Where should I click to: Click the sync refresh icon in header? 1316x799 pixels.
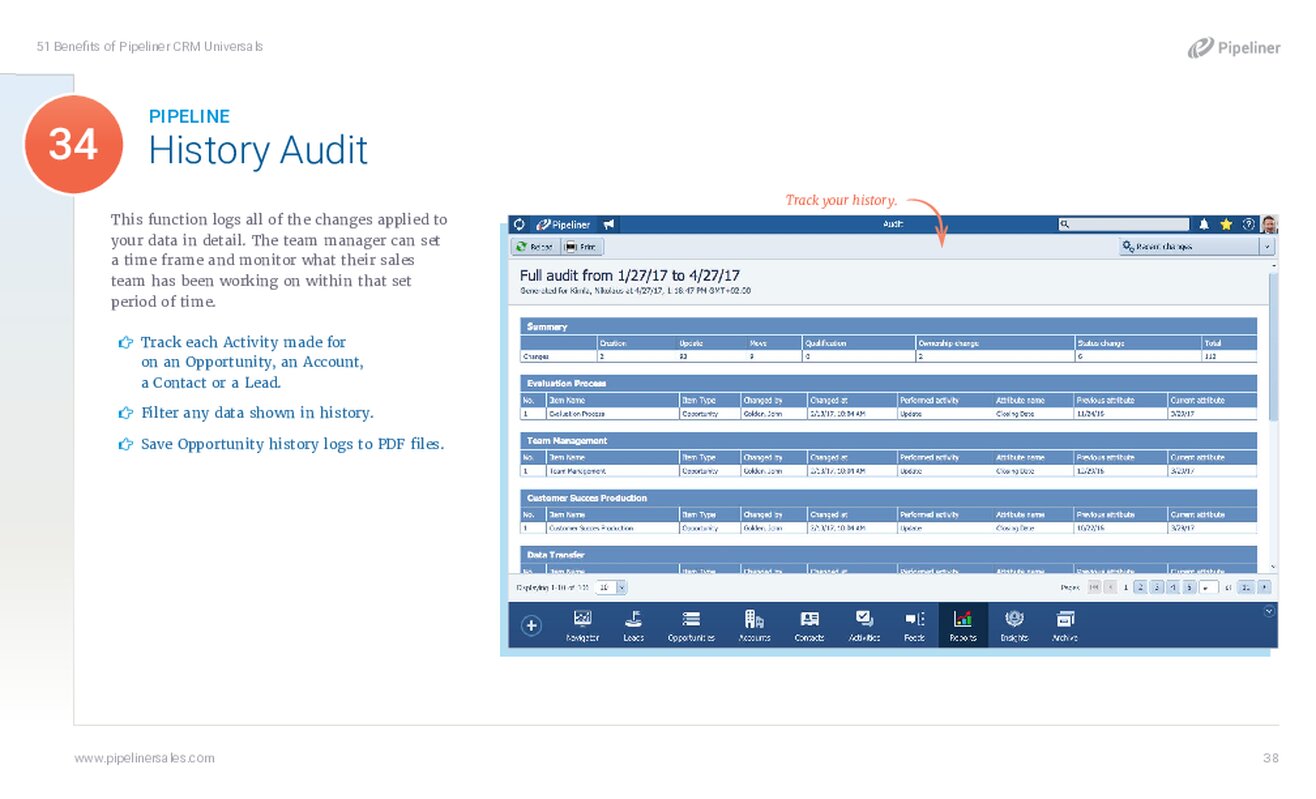pyautogui.click(x=519, y=225)
